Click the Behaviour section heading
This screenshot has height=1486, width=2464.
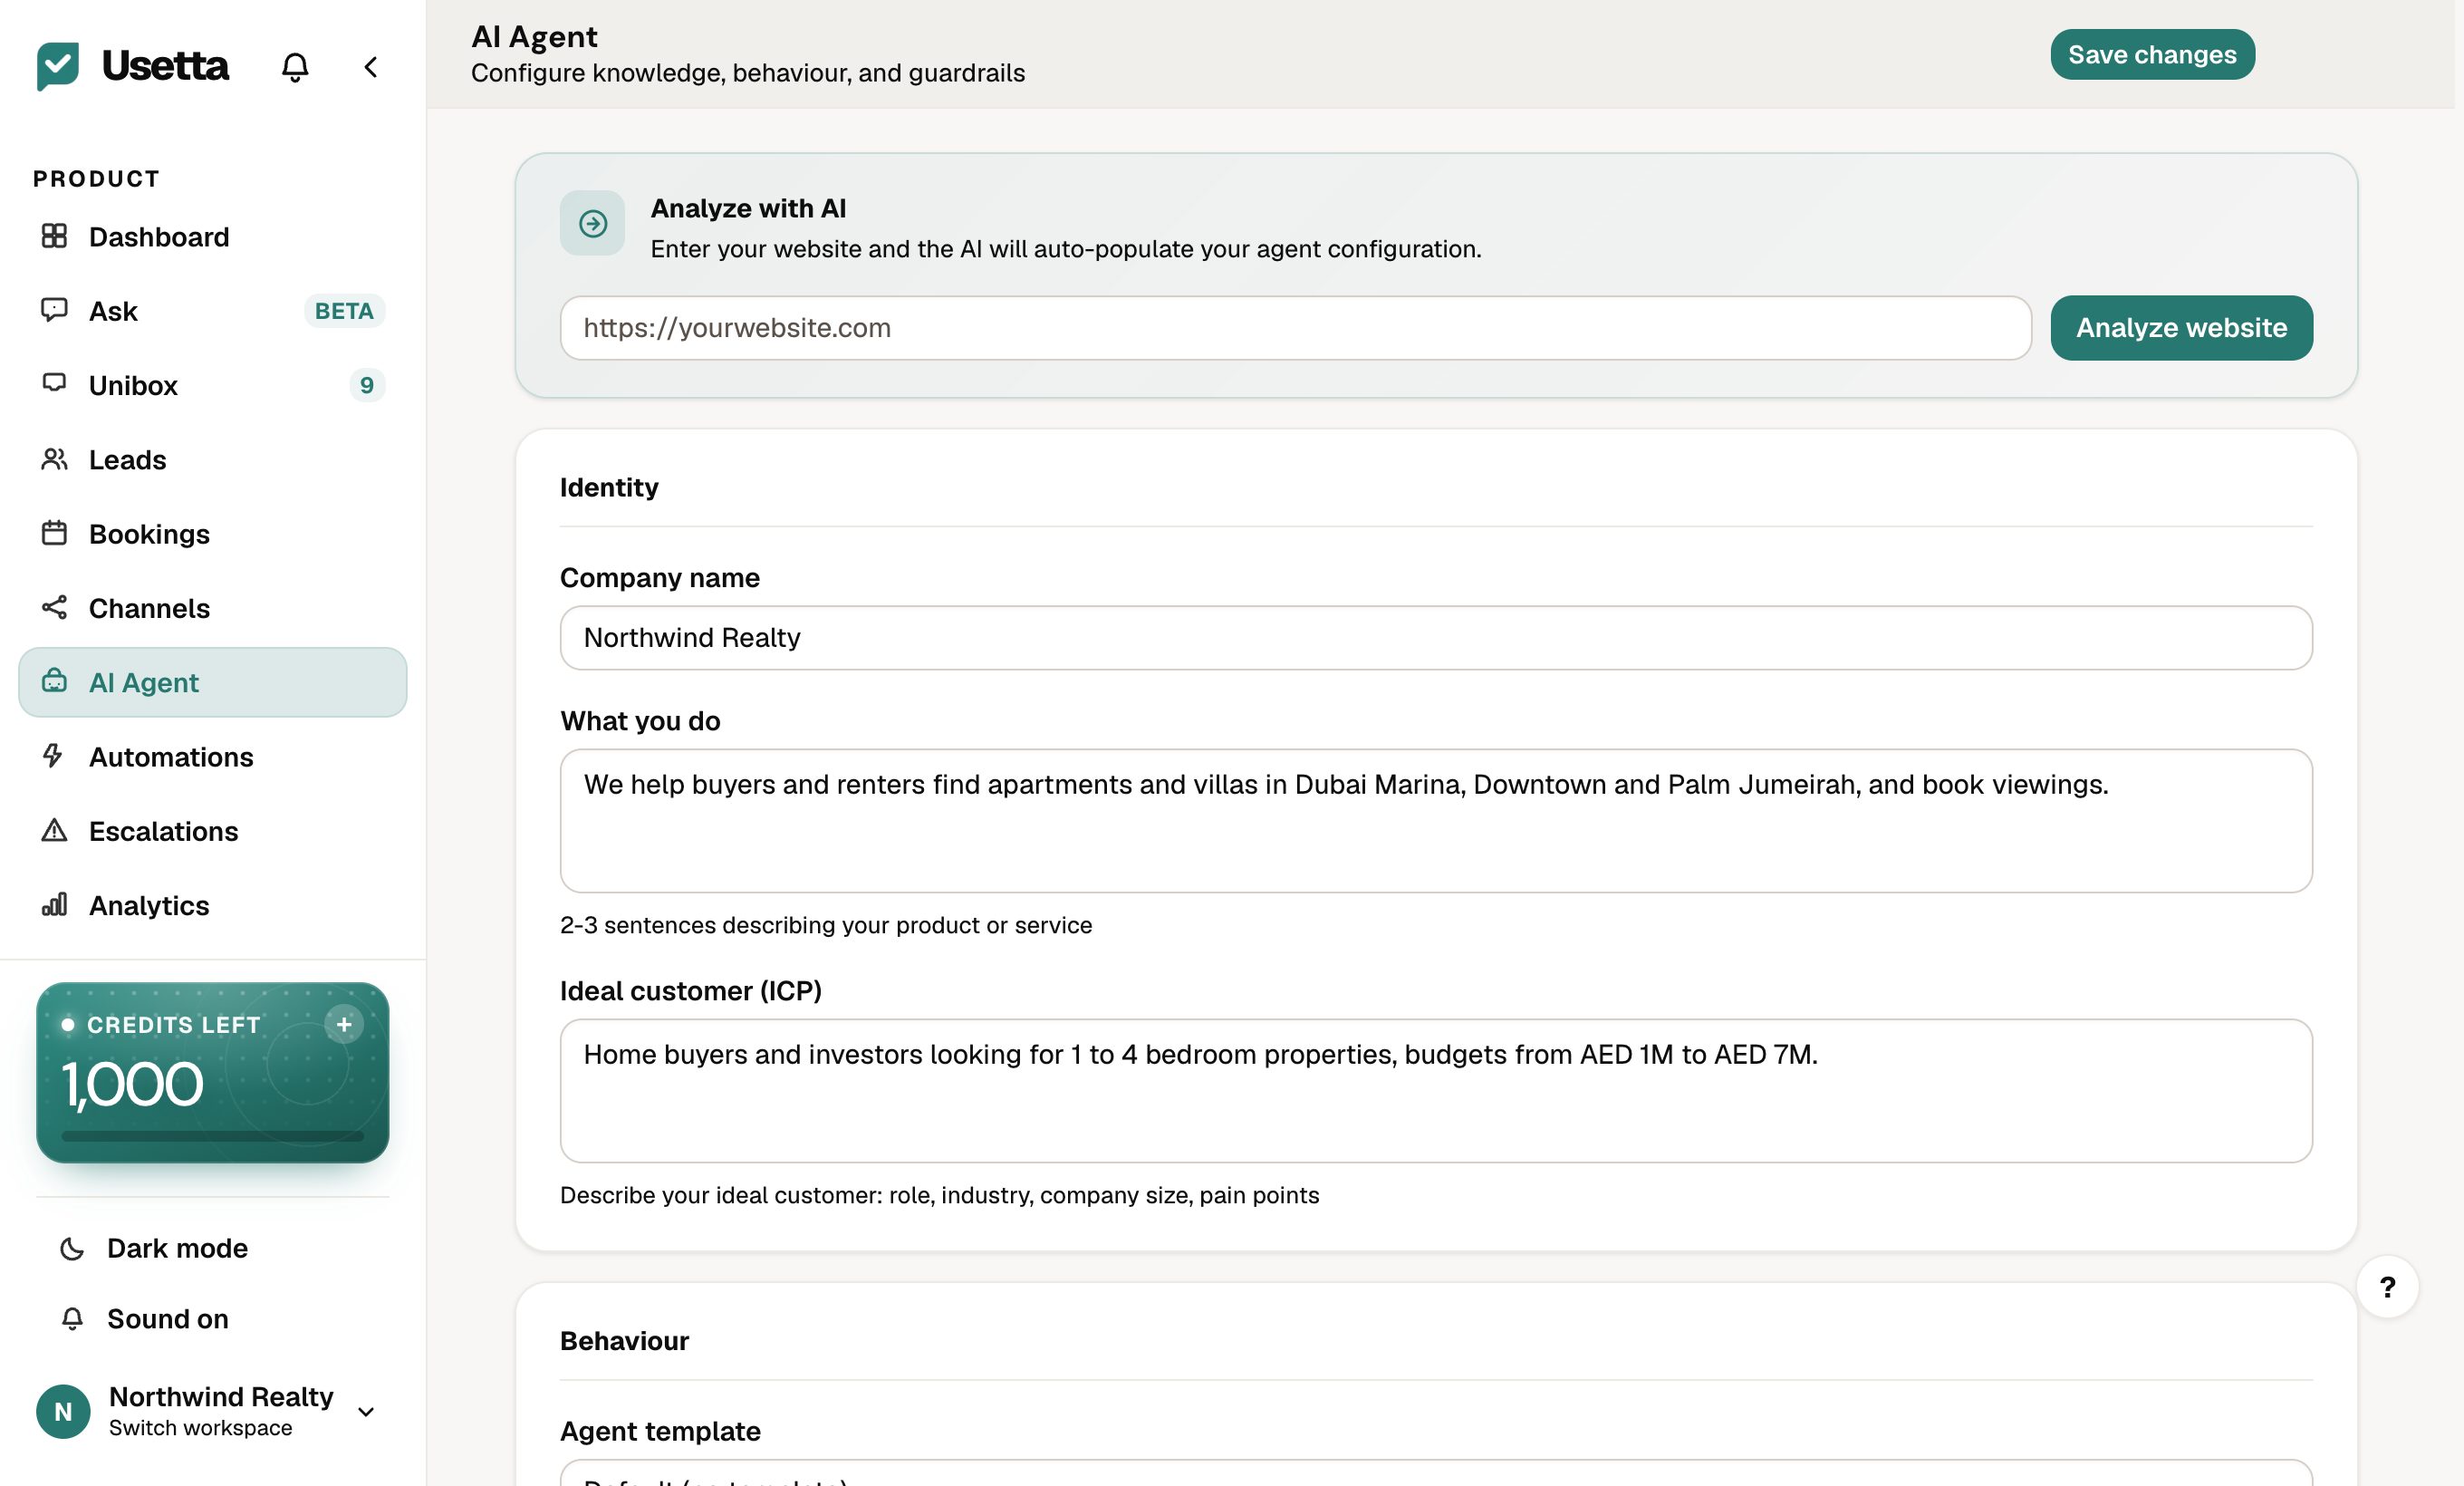[x=624, y=1340]
